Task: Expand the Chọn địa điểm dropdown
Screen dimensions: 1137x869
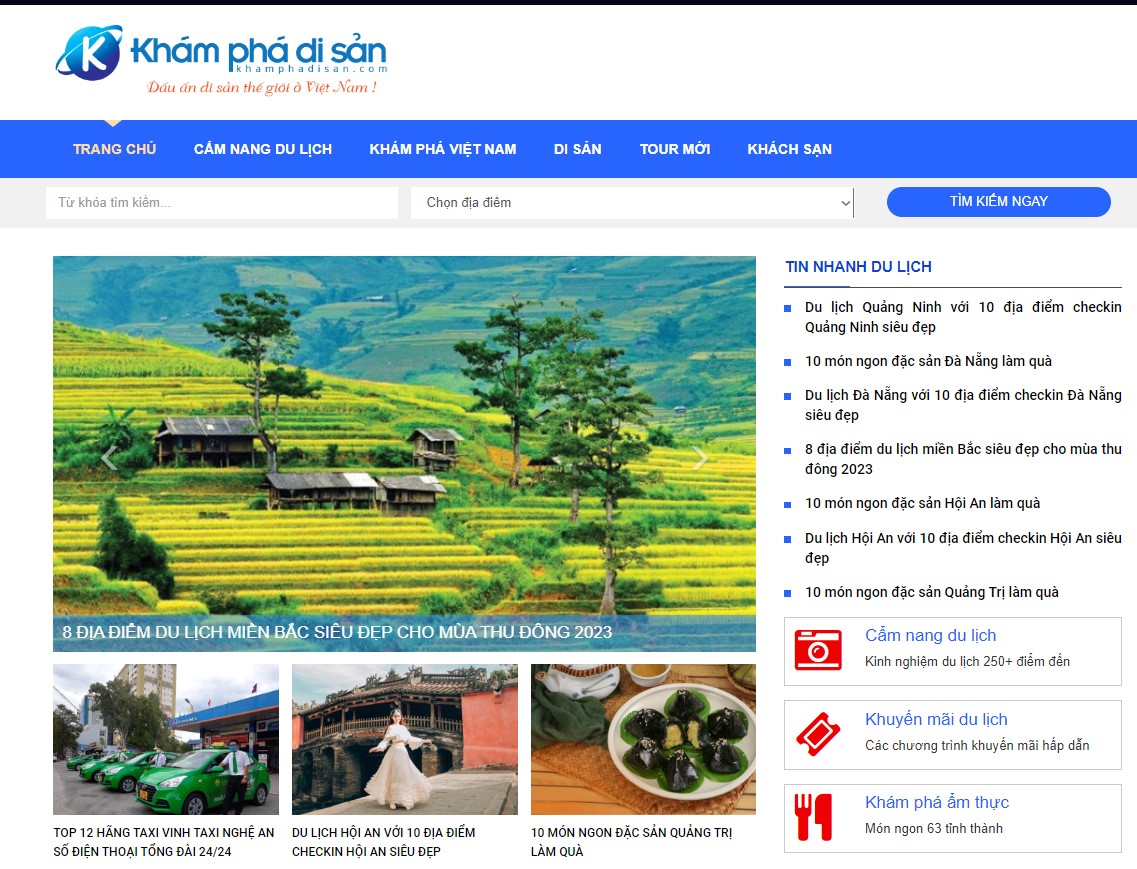Action: tap(632, 202)
